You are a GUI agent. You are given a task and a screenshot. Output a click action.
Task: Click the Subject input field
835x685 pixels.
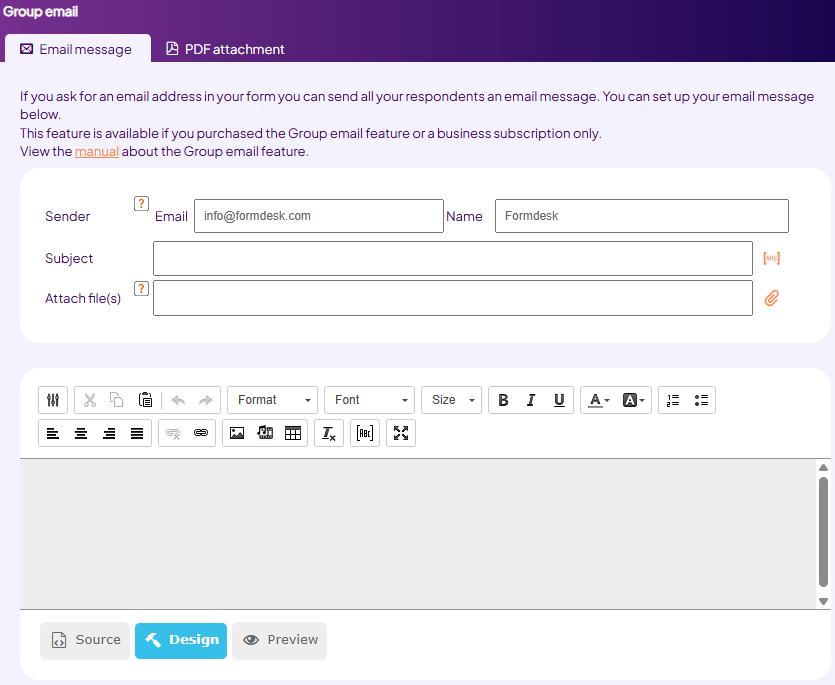click(453, 259)
